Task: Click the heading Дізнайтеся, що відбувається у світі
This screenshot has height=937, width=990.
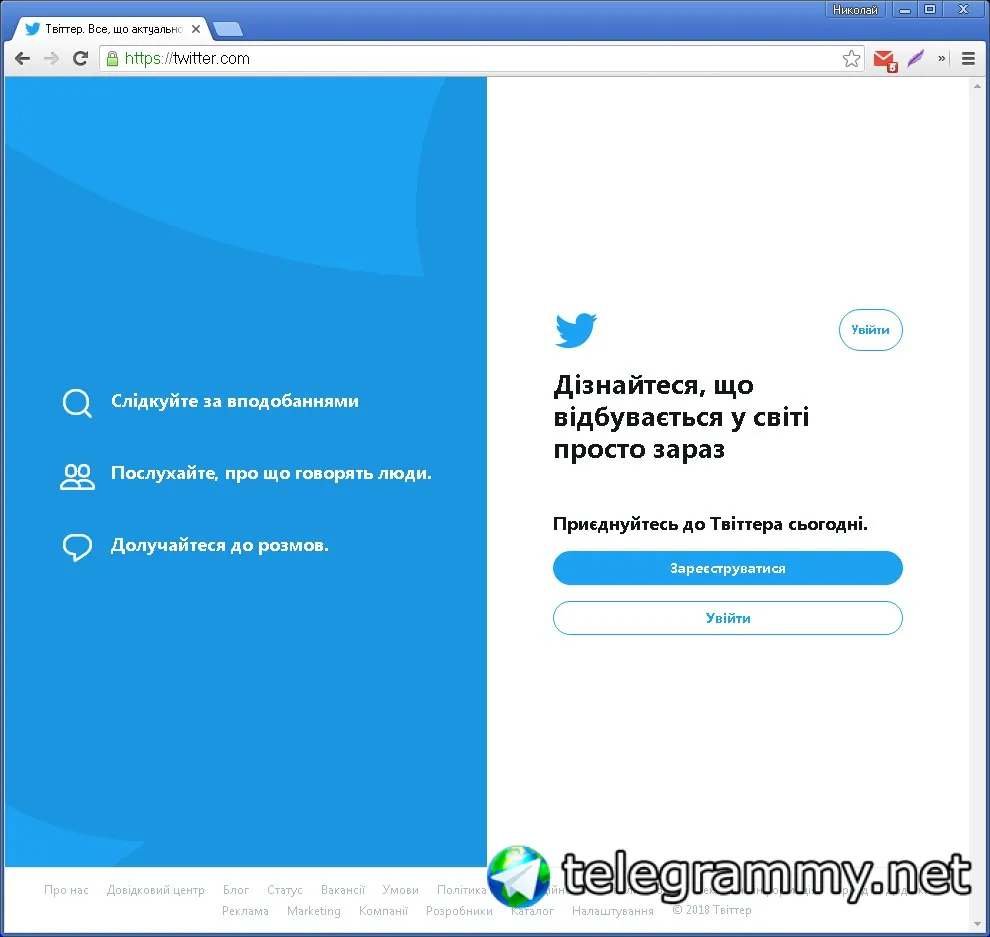Action: point(681,417)
